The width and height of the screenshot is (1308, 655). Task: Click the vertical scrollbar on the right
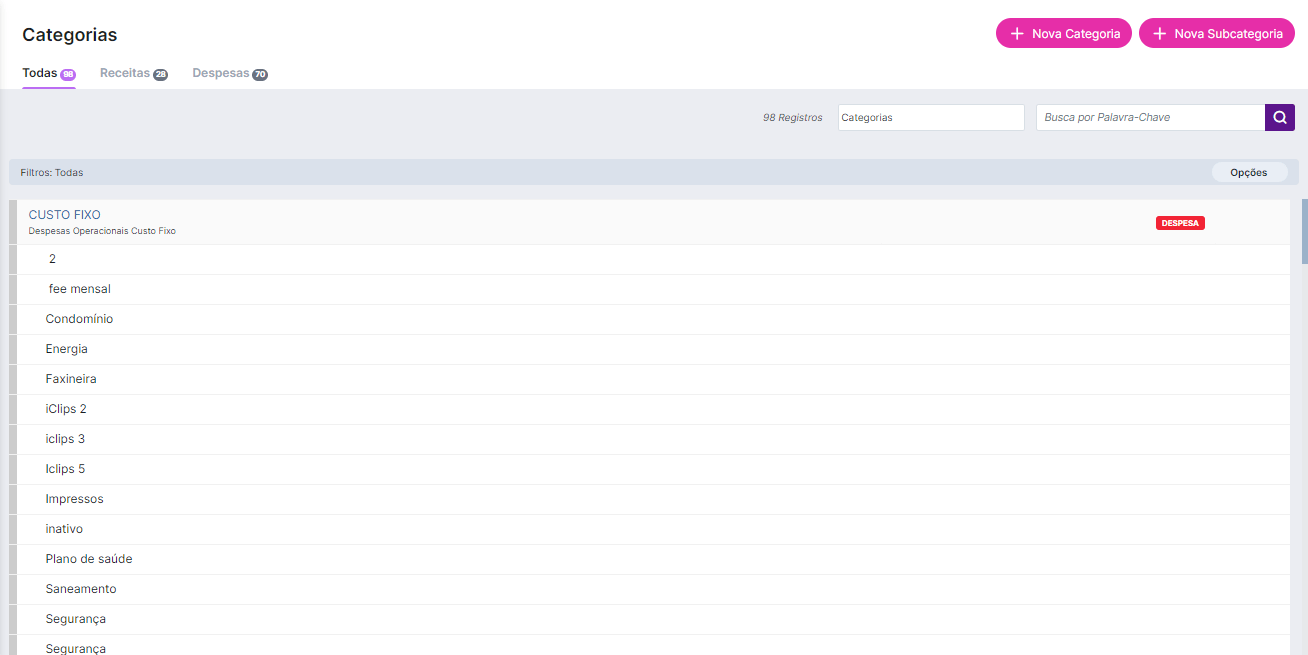pos(1302,230)
